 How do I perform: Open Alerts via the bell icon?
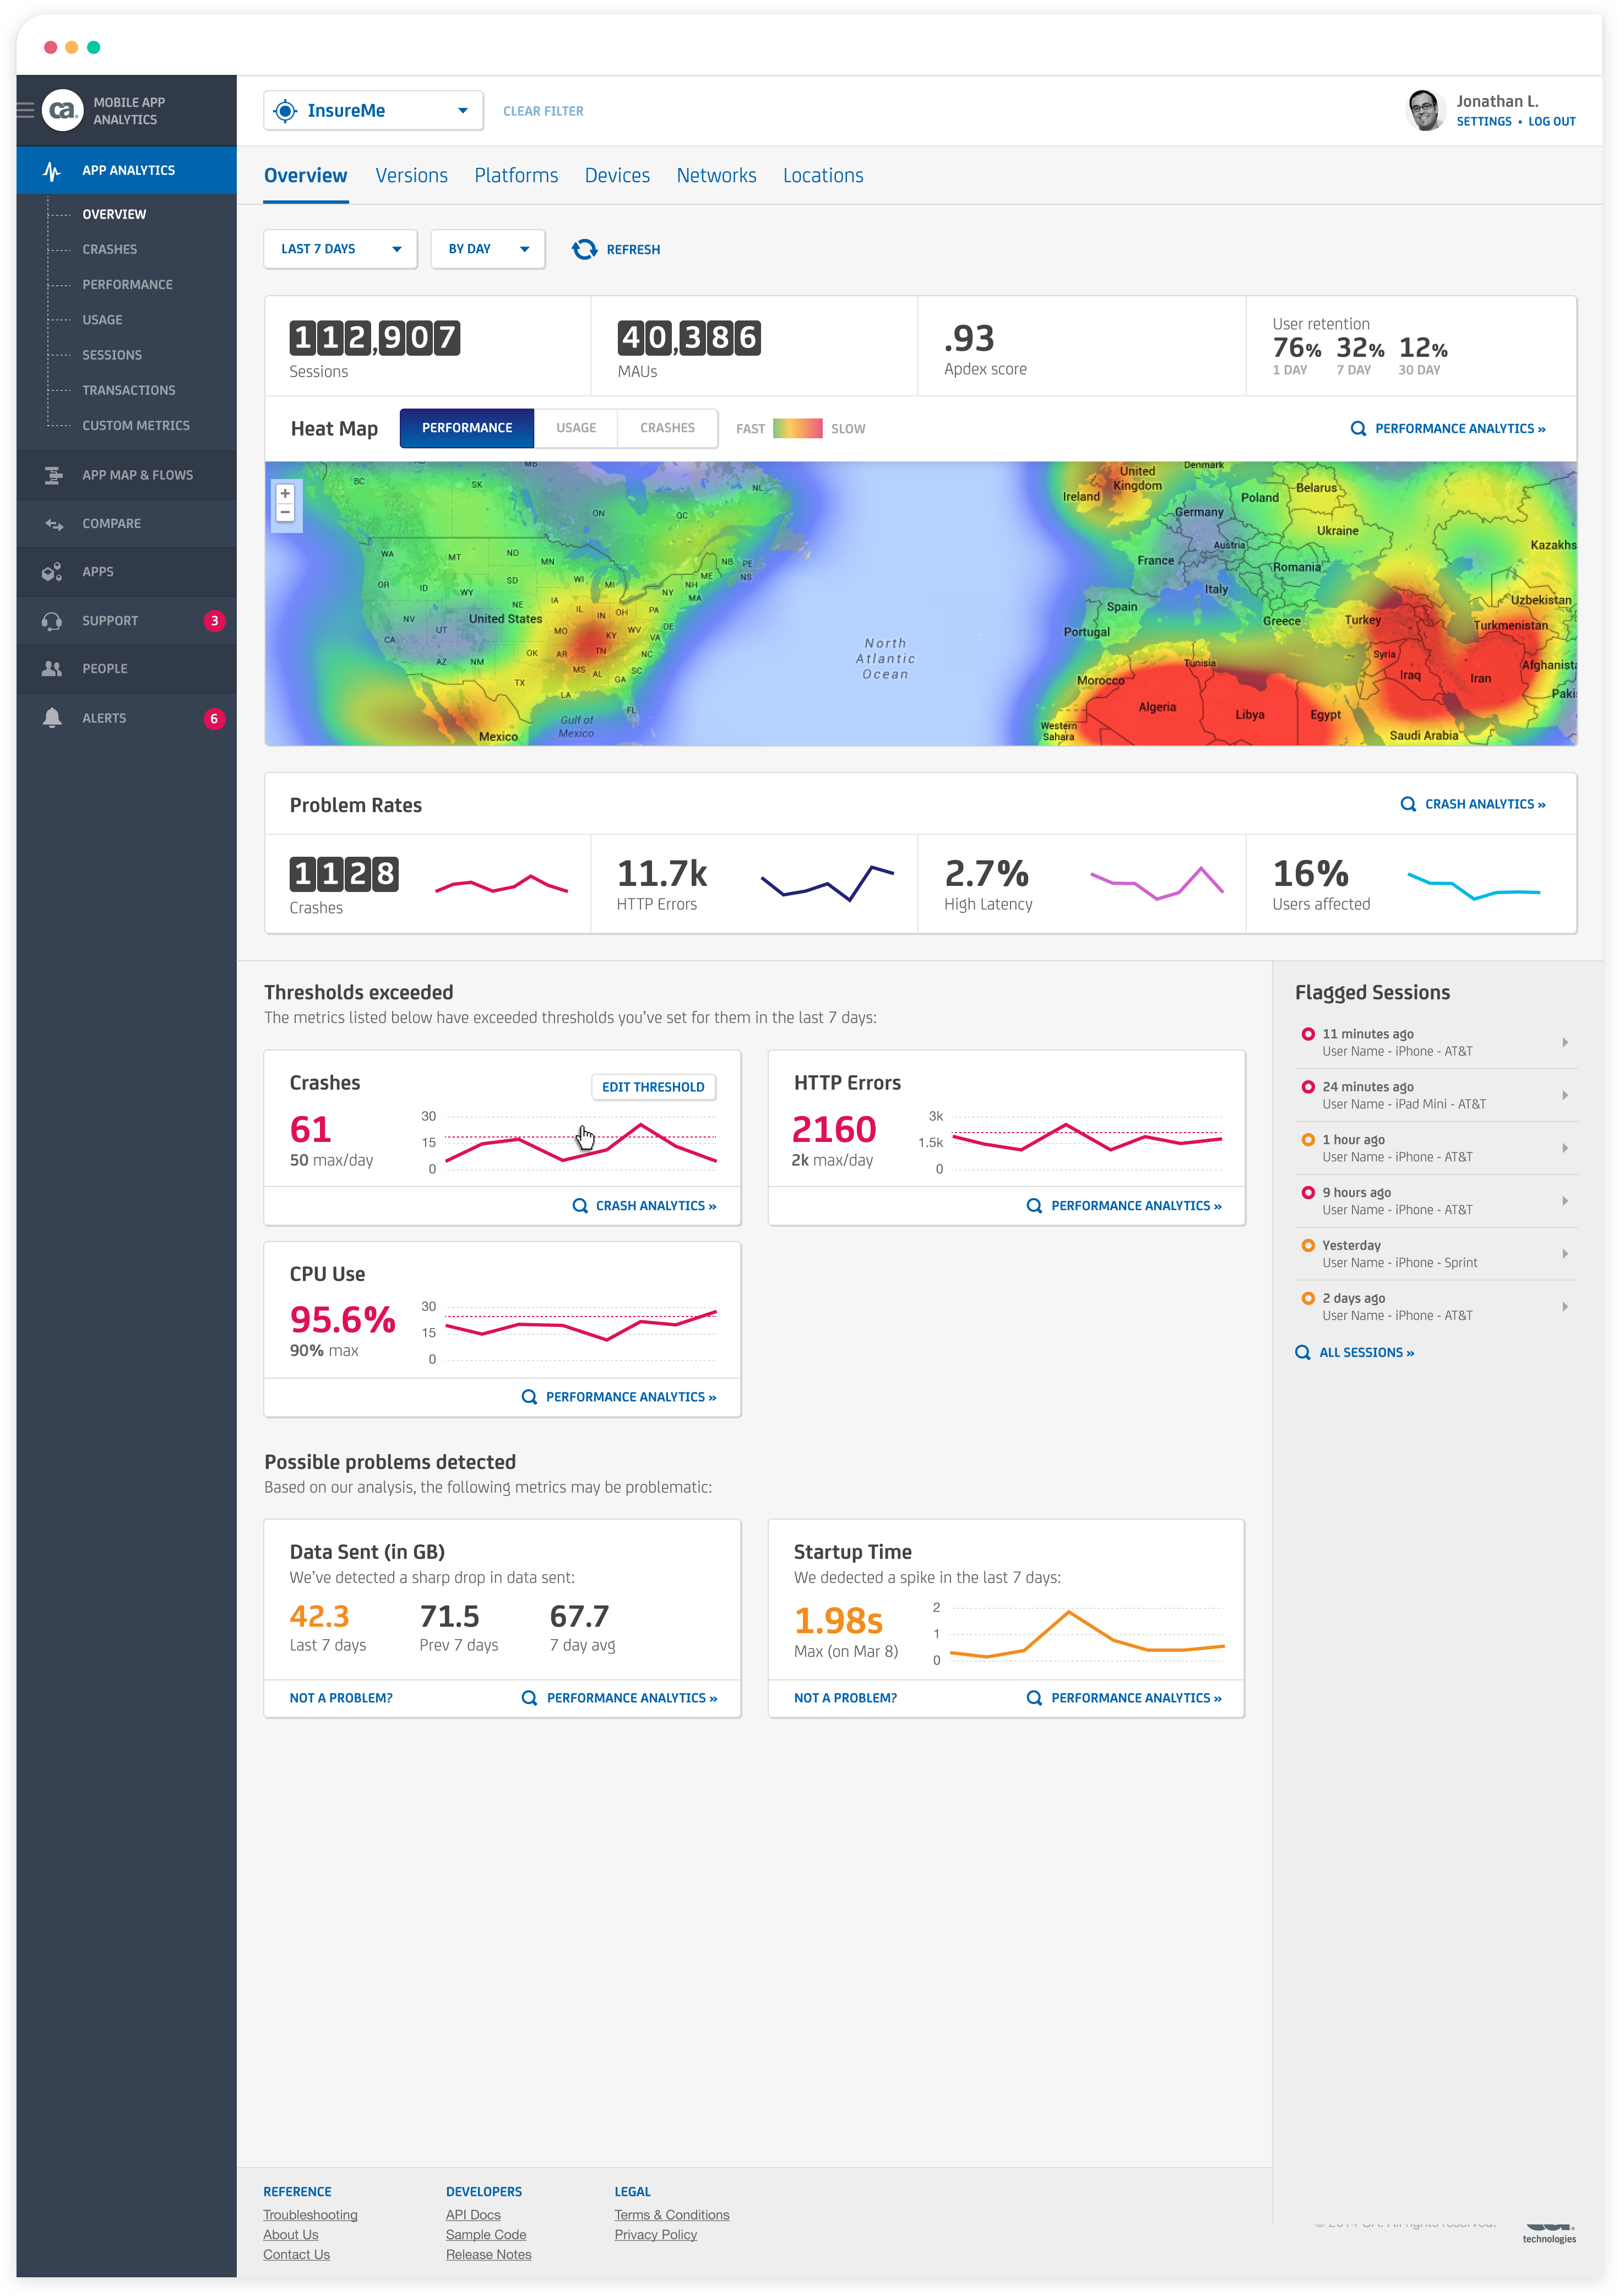(52, 718)
